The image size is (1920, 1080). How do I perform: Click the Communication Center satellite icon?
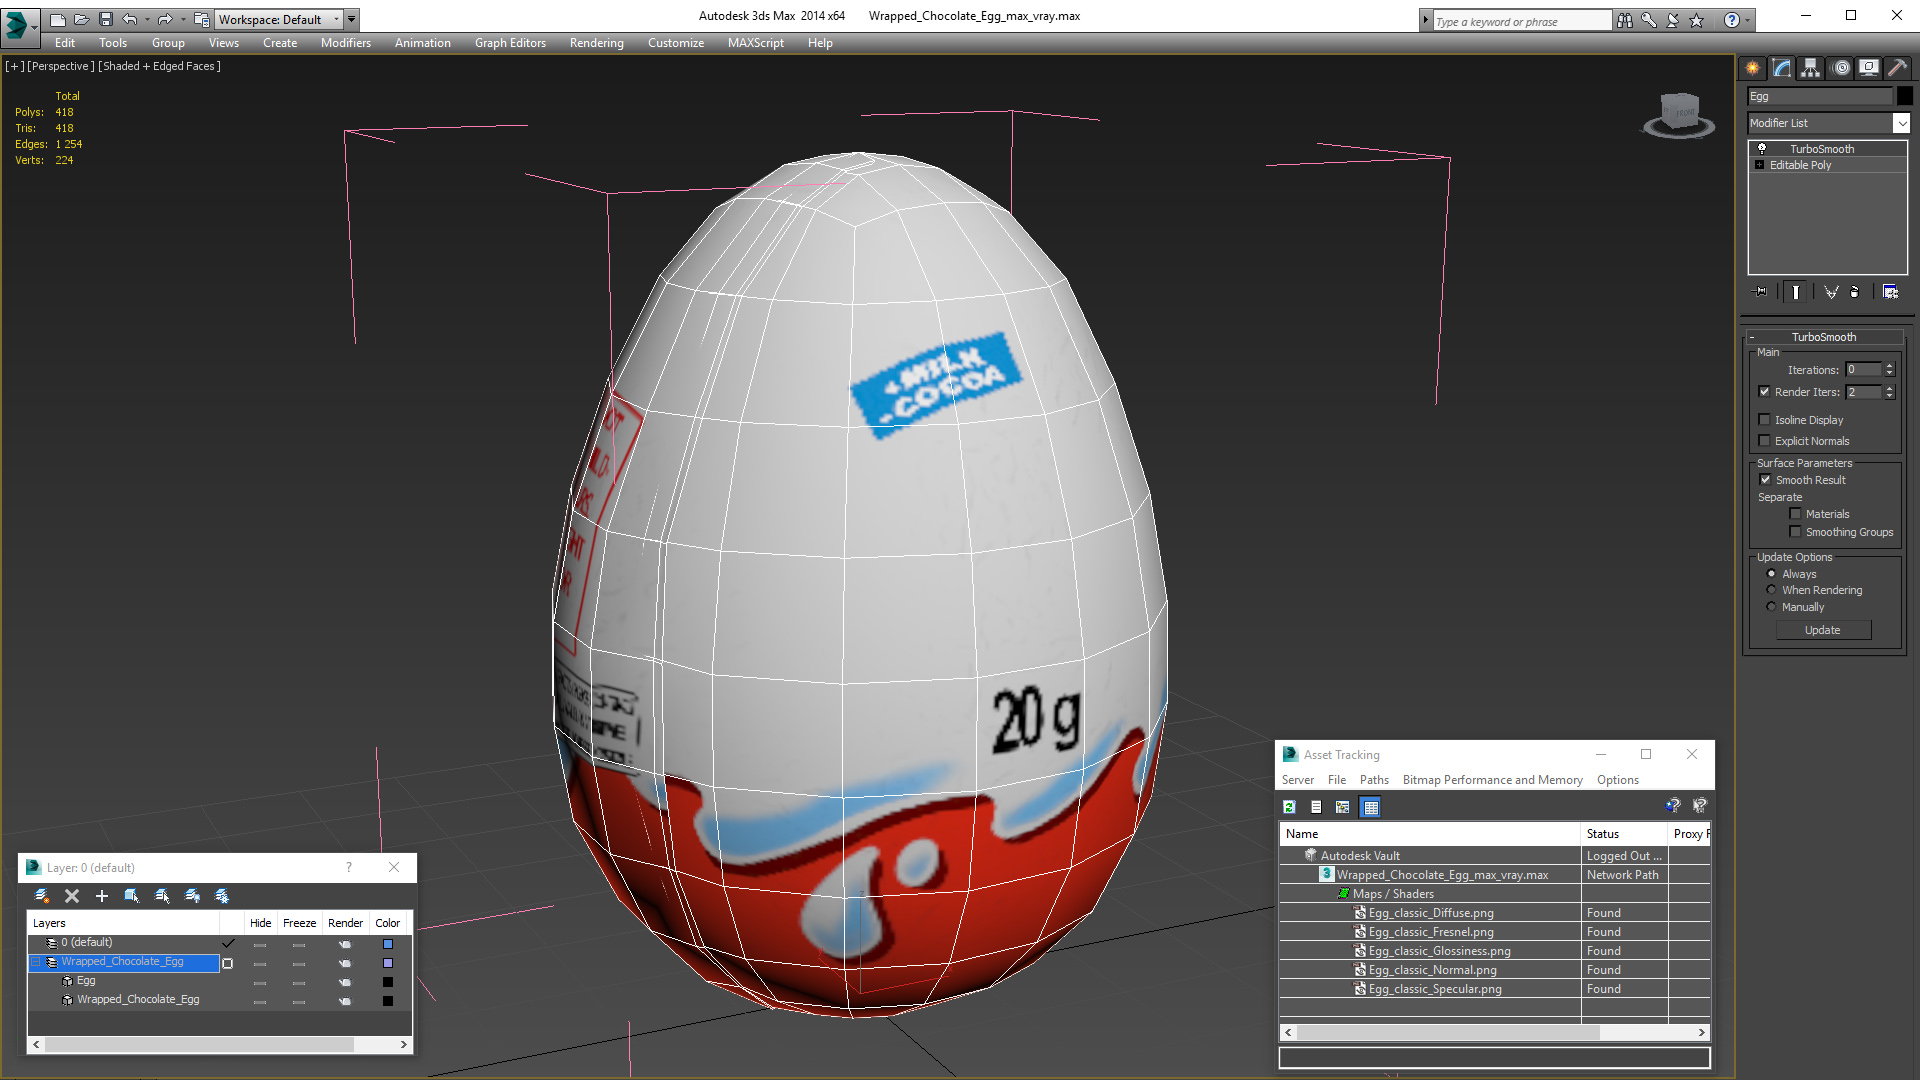[1673, 20]
